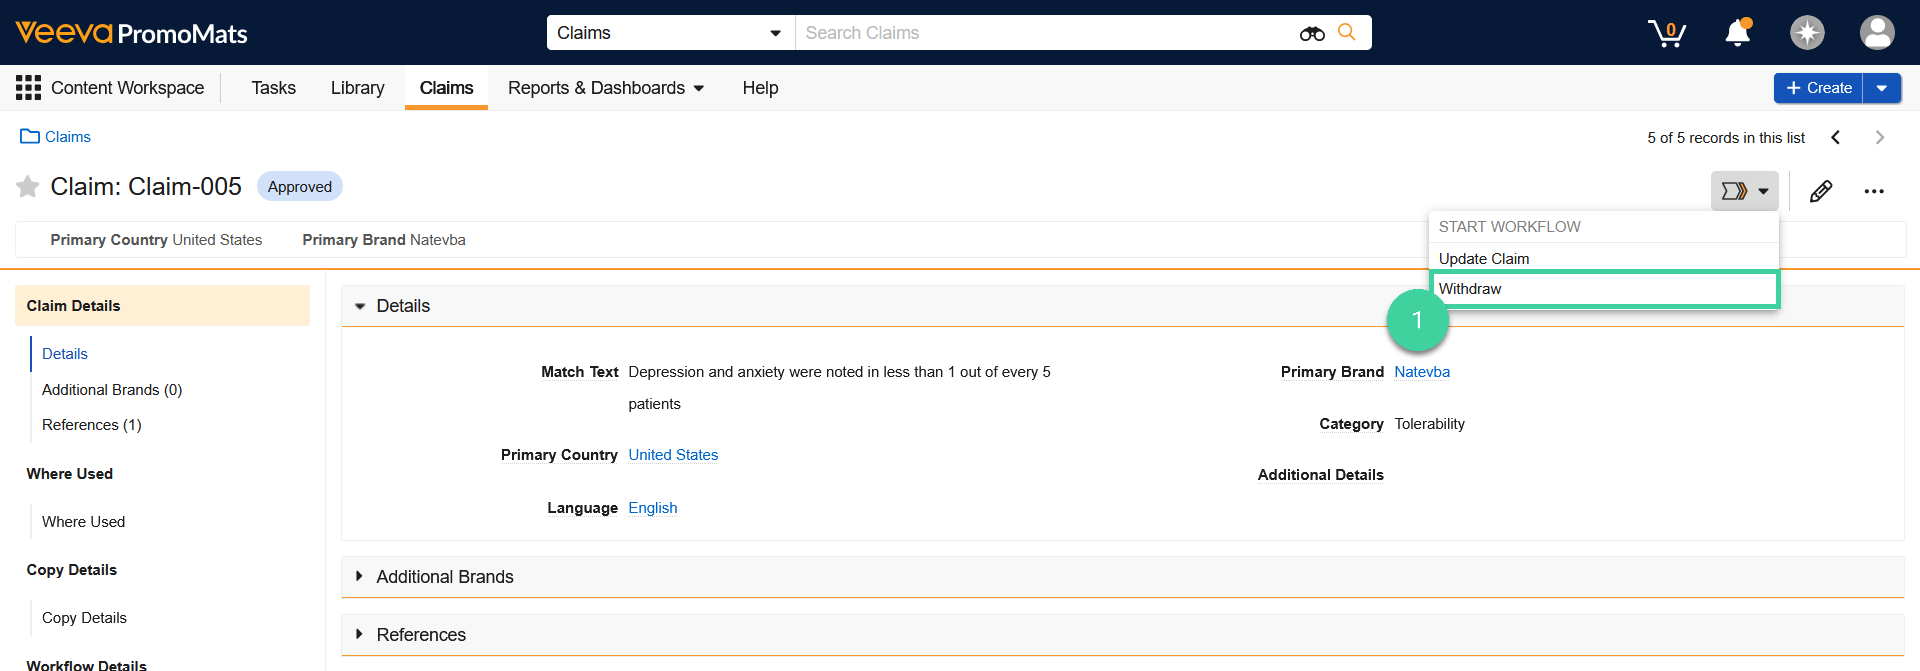Image resolution: width=1920 pixels, height=671 pixels.
Task: Click the orange magnifier search icon
Action: click(1347, 32)
